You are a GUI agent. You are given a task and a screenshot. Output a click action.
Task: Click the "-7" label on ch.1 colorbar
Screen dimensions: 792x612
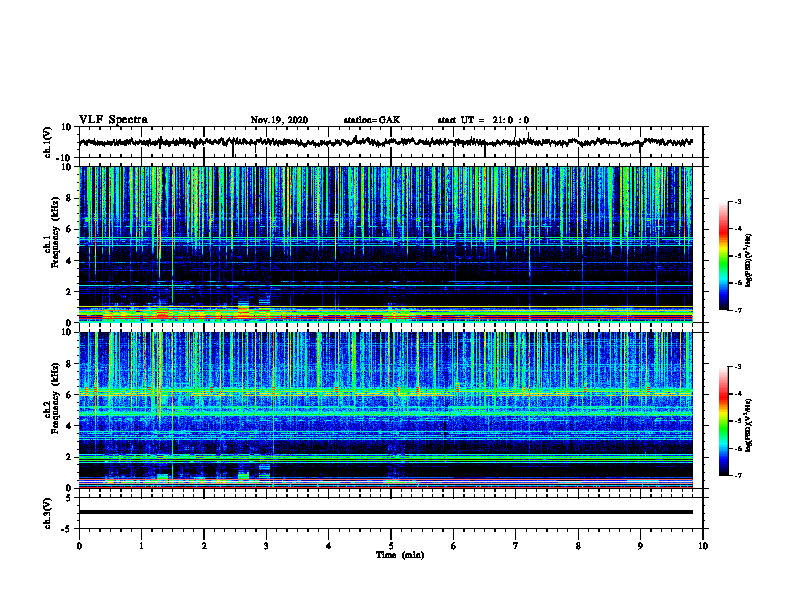[737, 310]
